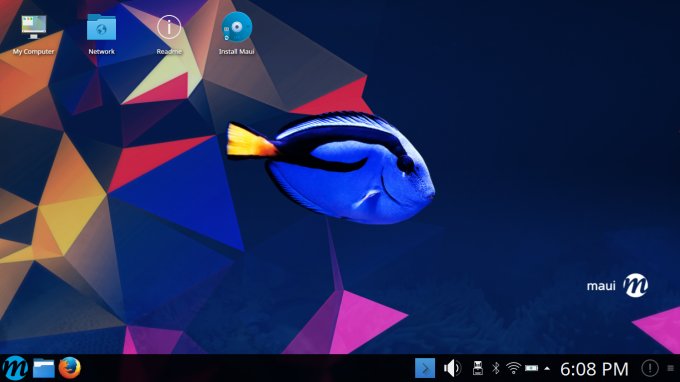
Task: Click the blue fish on the wallpaper
Action: click(331, 167)
